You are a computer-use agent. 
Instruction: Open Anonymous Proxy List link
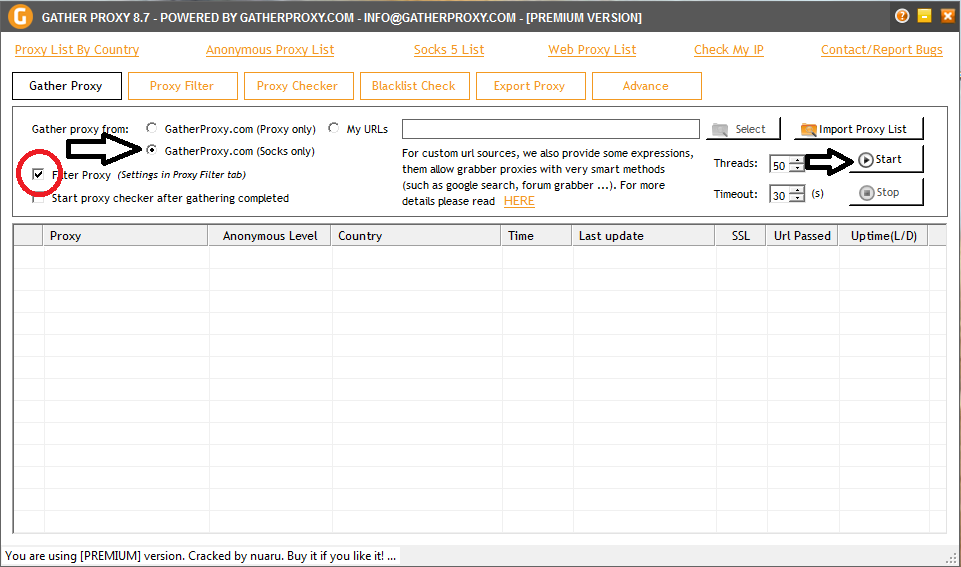[x=270, y=50]
